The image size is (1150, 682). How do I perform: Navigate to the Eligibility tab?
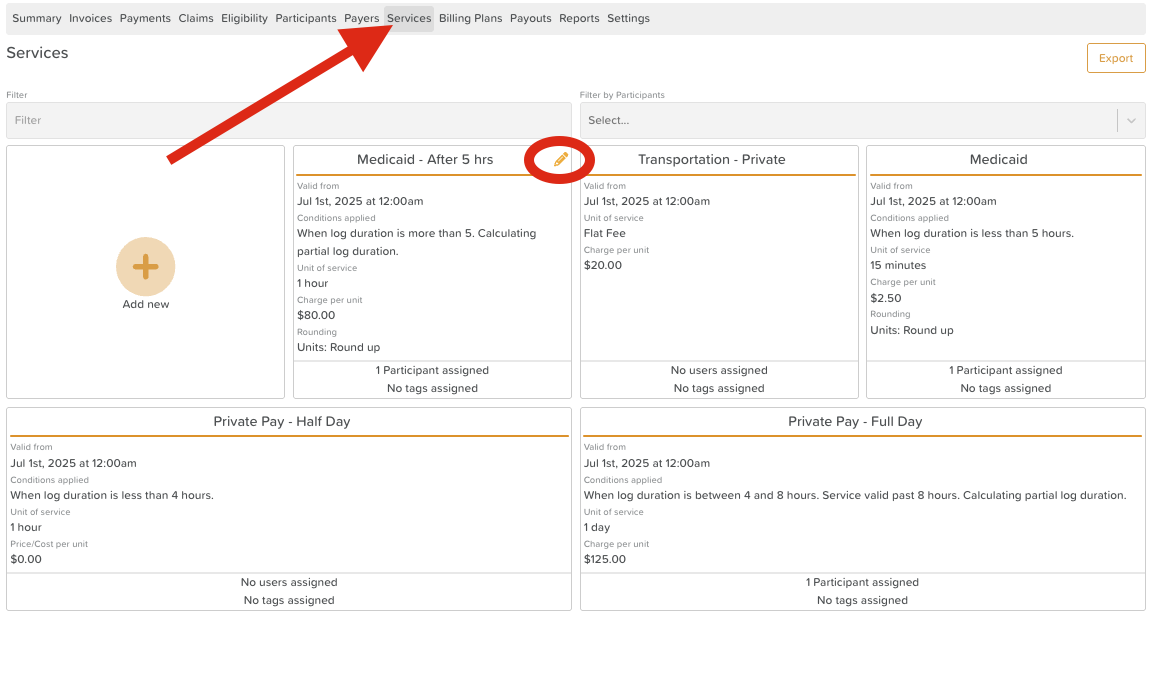coord(244,18)
